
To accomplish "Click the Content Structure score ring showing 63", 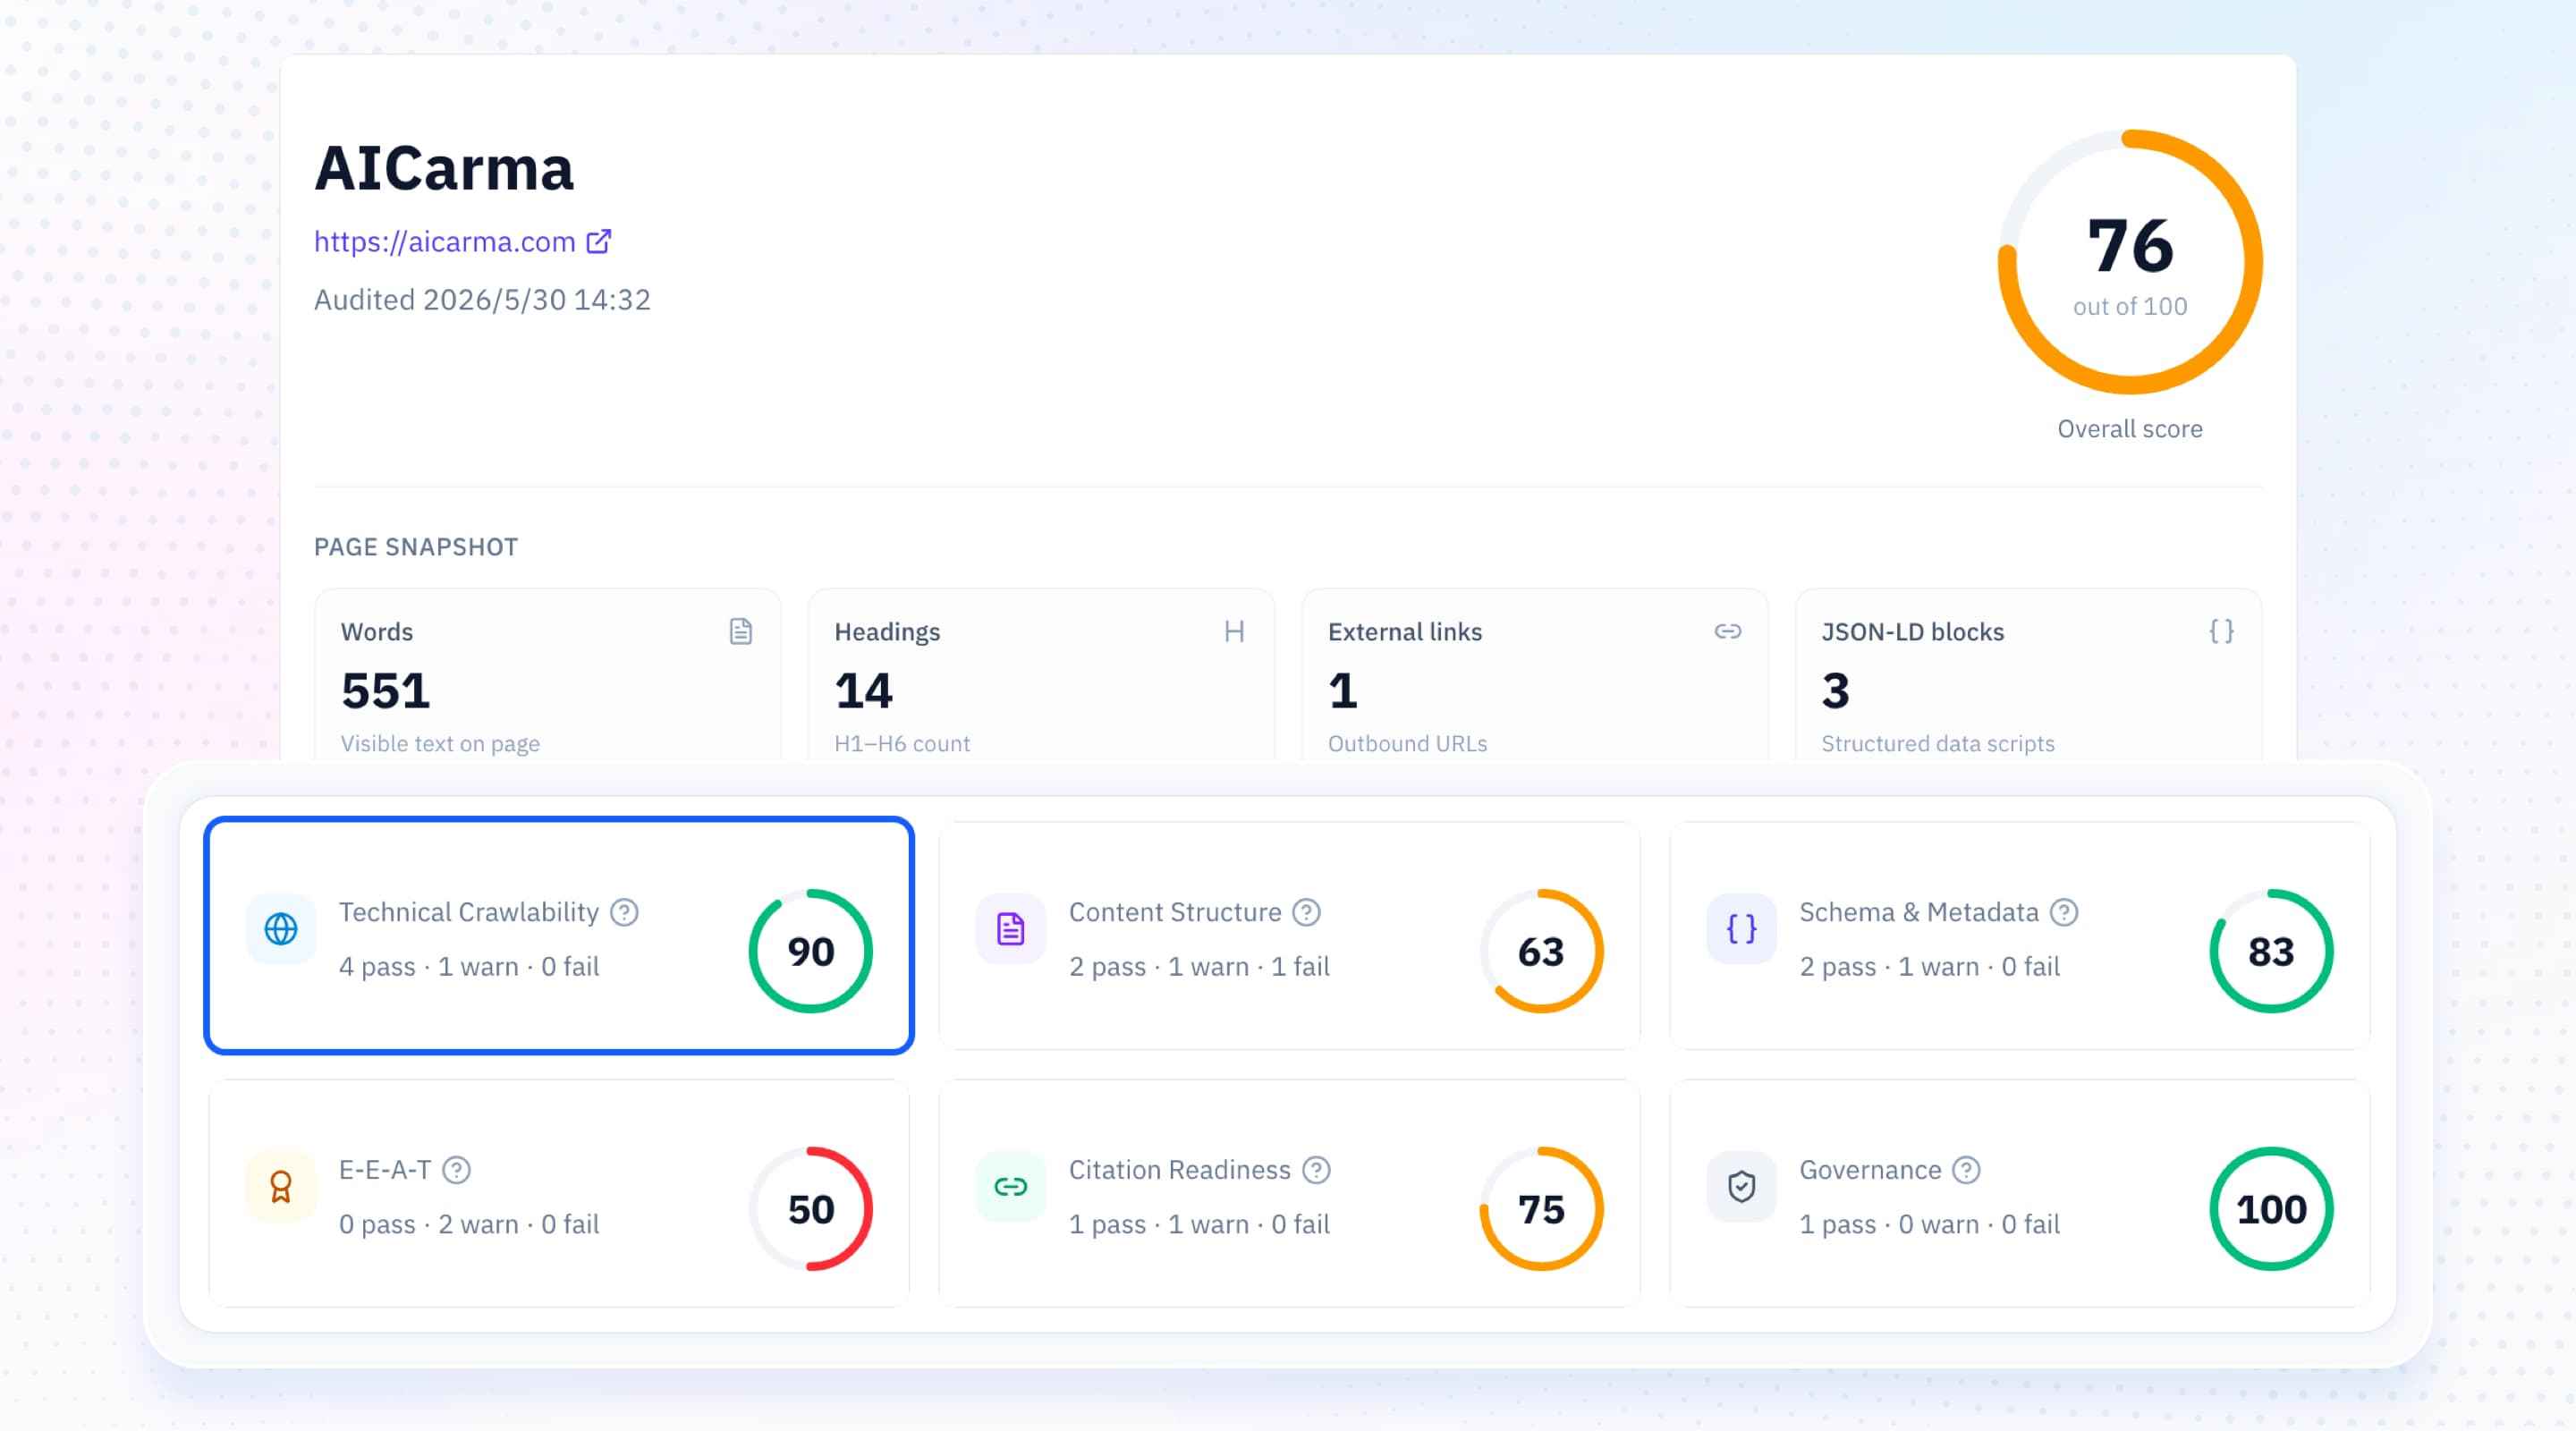I will pos(1541,951).
